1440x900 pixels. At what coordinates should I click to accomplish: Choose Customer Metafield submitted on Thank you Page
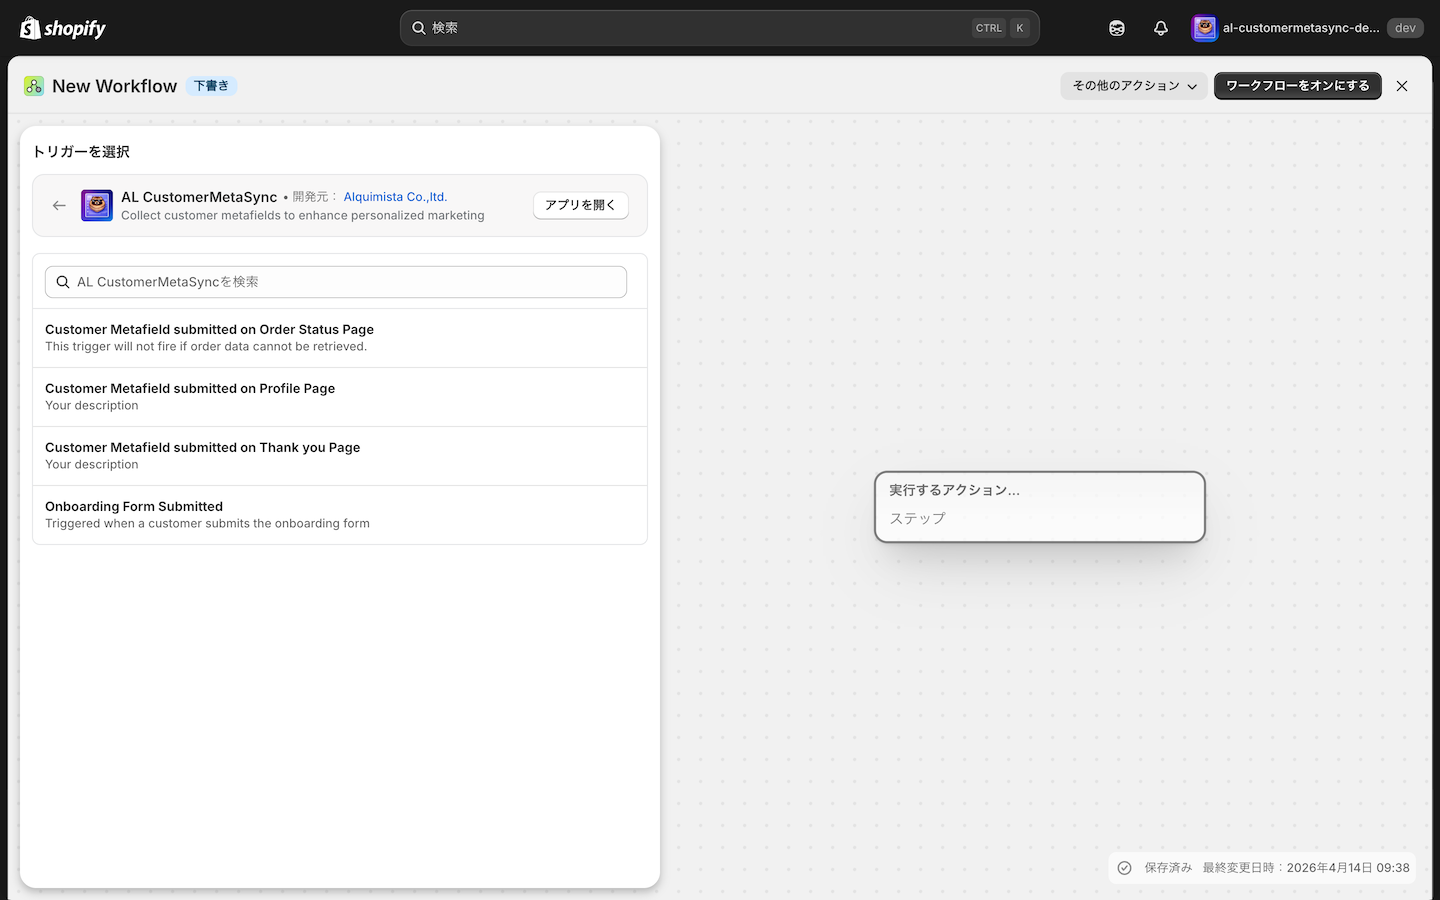(340, 456)
